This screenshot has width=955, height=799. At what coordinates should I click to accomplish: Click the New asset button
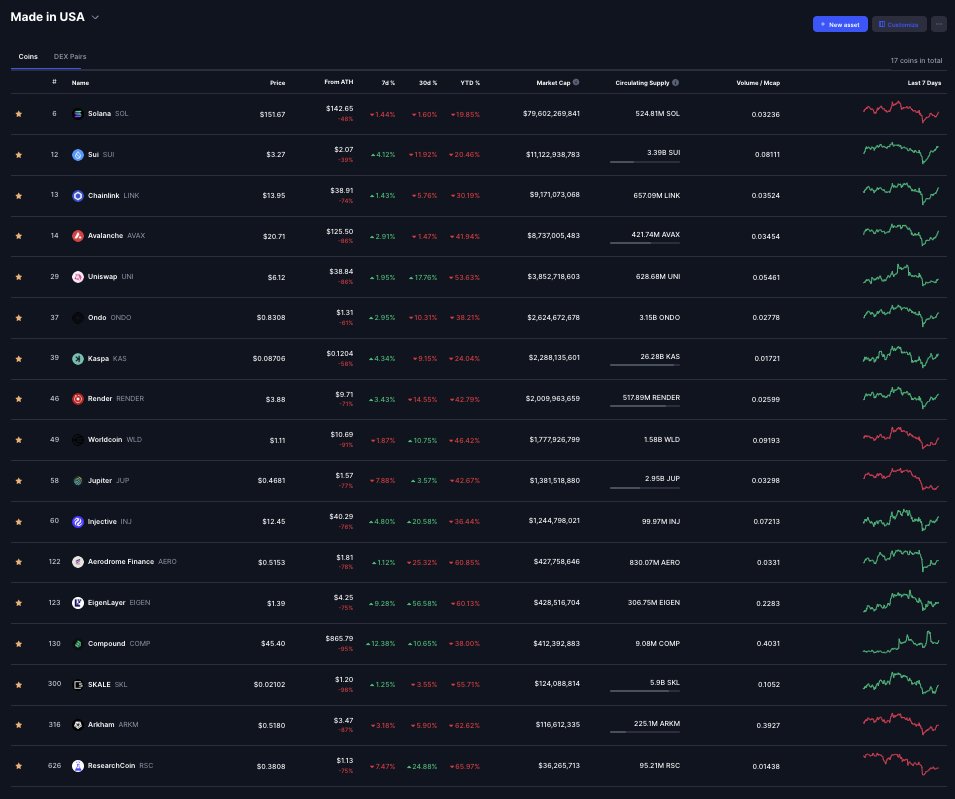[840, 24]
